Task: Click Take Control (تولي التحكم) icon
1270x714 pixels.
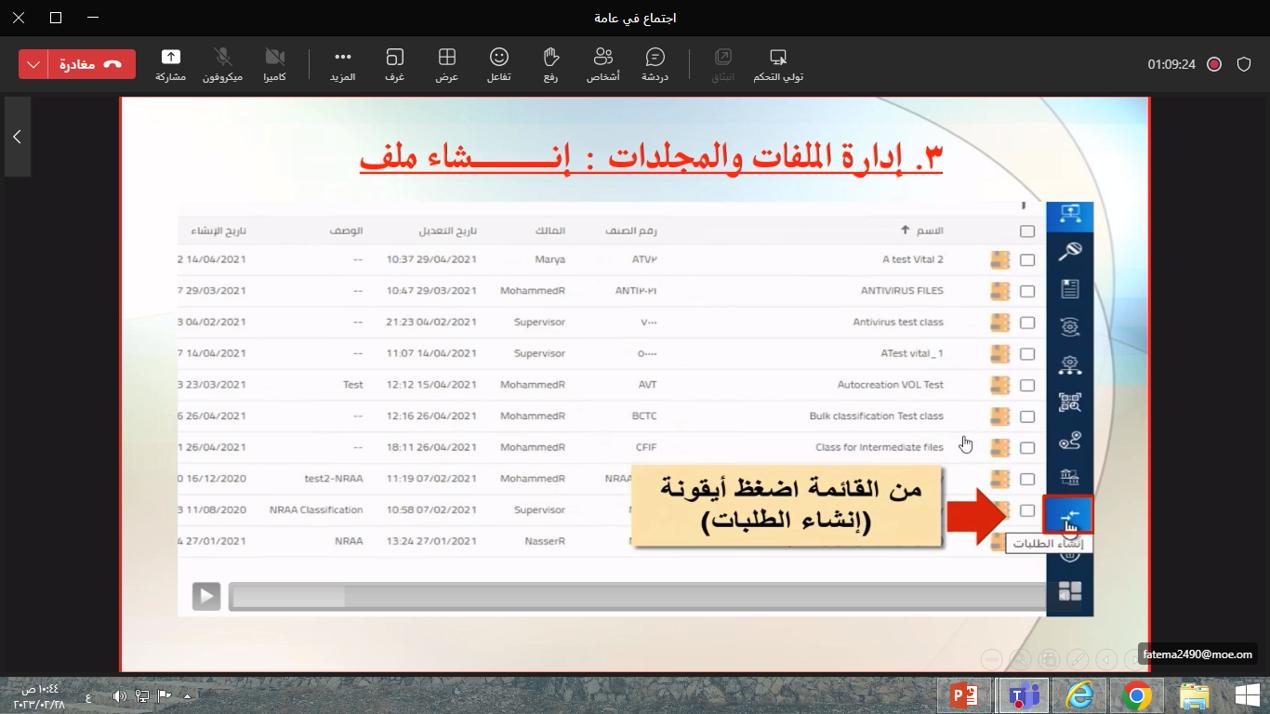Action: (x=778, y=64)
